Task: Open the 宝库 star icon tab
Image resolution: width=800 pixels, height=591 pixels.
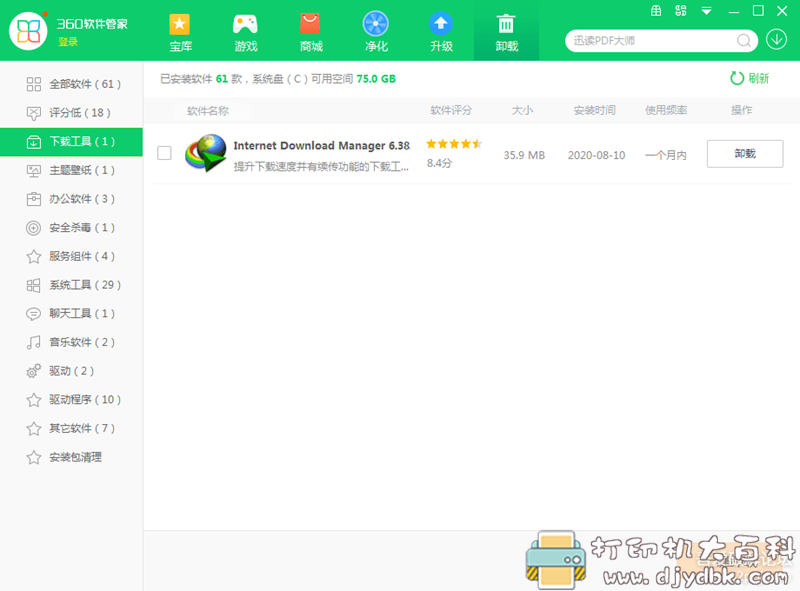Action: click(x=180, y=32)
